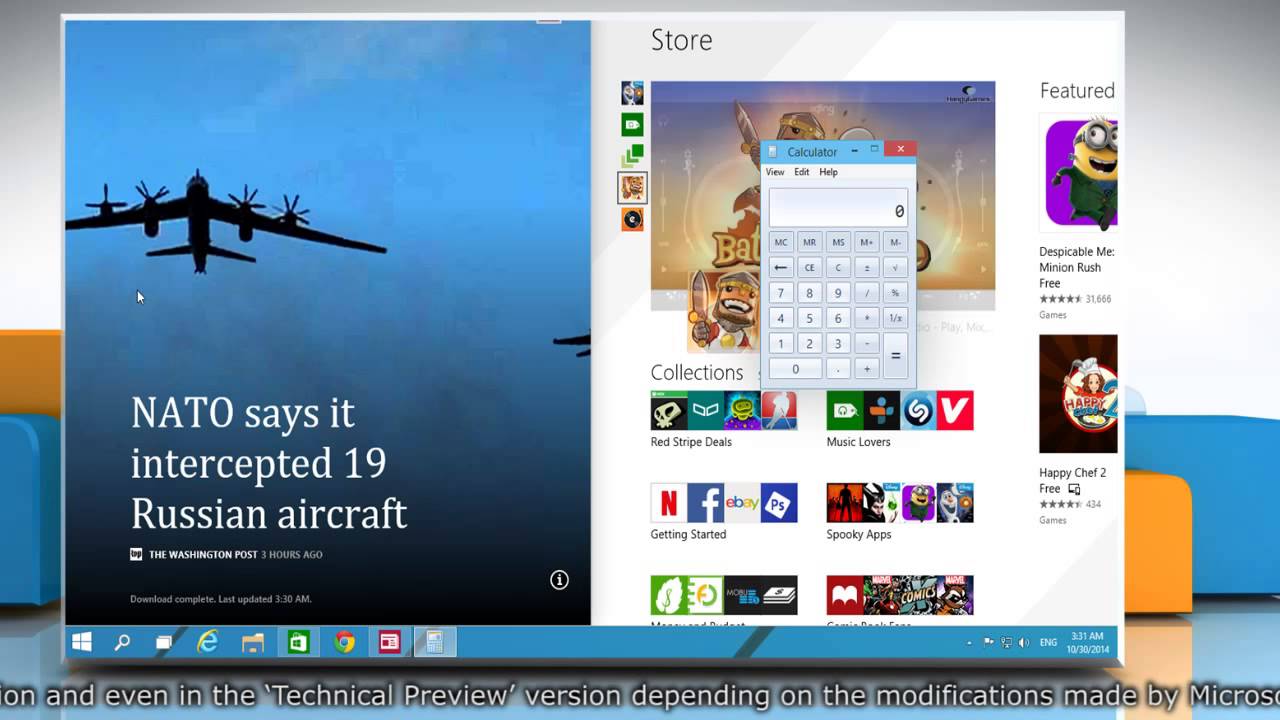Open Facebook app in Getting Started collection
Screen dimensions: 1280x720
(705, 503)
